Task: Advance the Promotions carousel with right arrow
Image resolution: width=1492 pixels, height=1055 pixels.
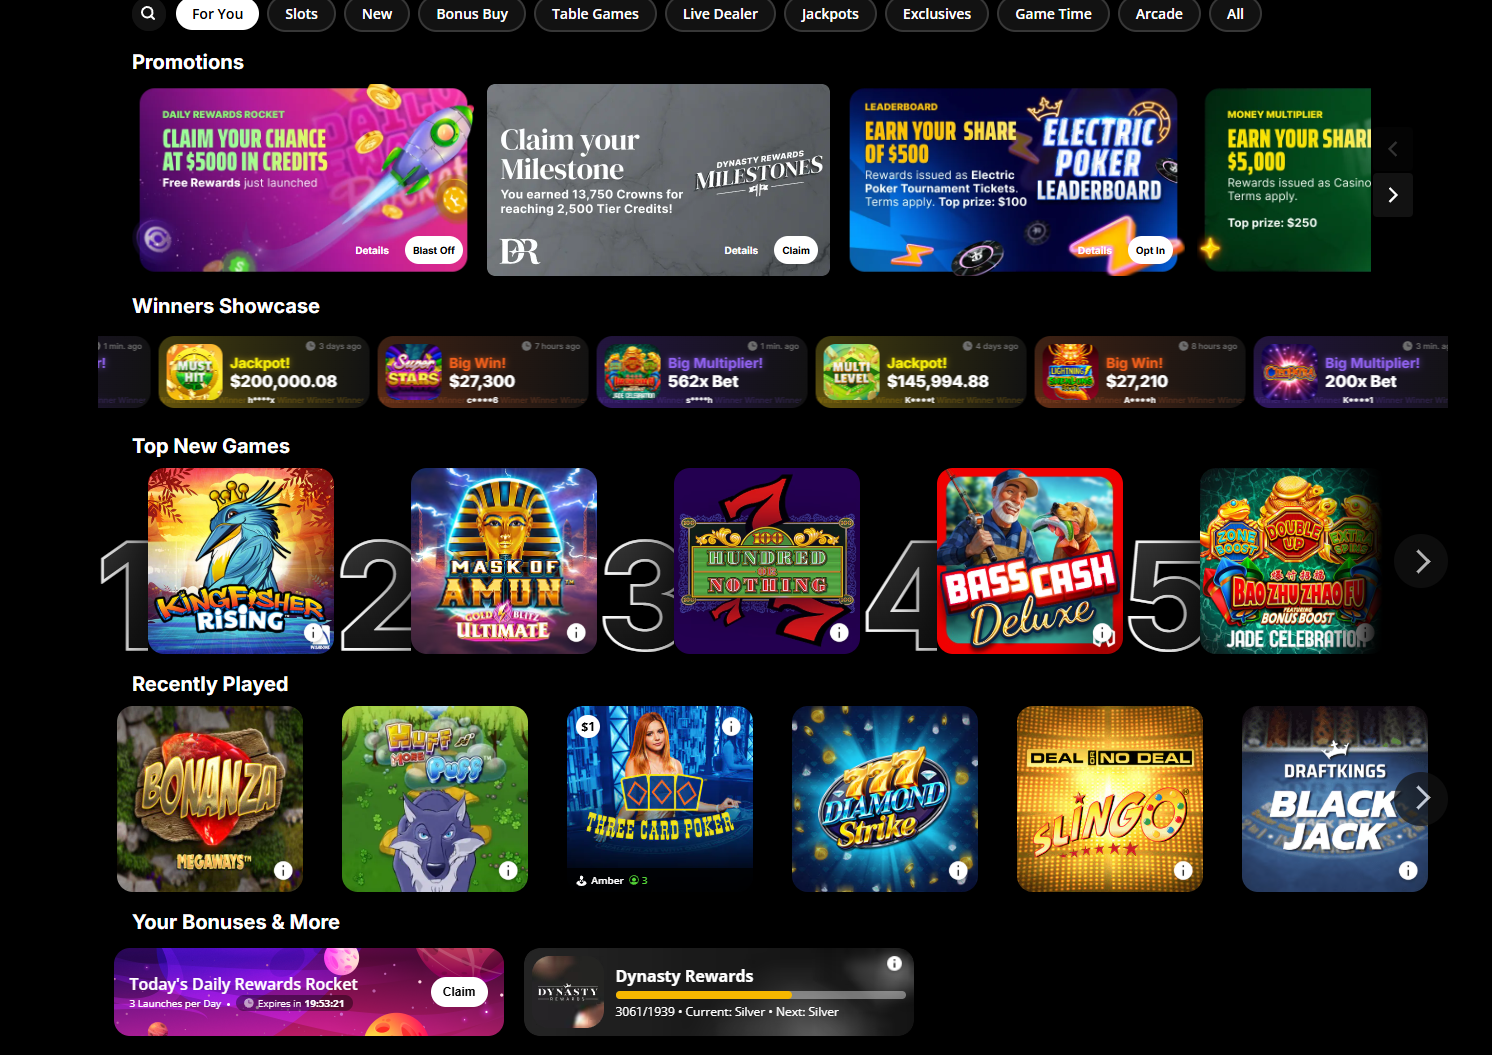Action: tap(1393, 195)
